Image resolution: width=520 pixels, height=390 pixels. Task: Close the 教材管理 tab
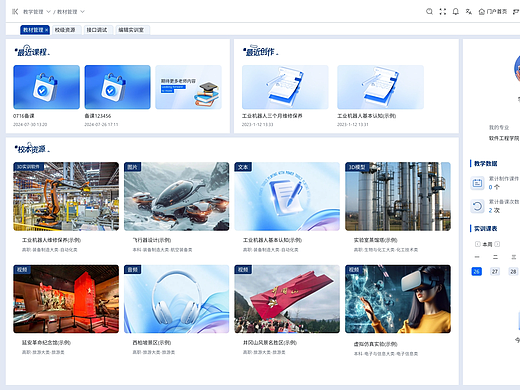(x=47, y=30)
